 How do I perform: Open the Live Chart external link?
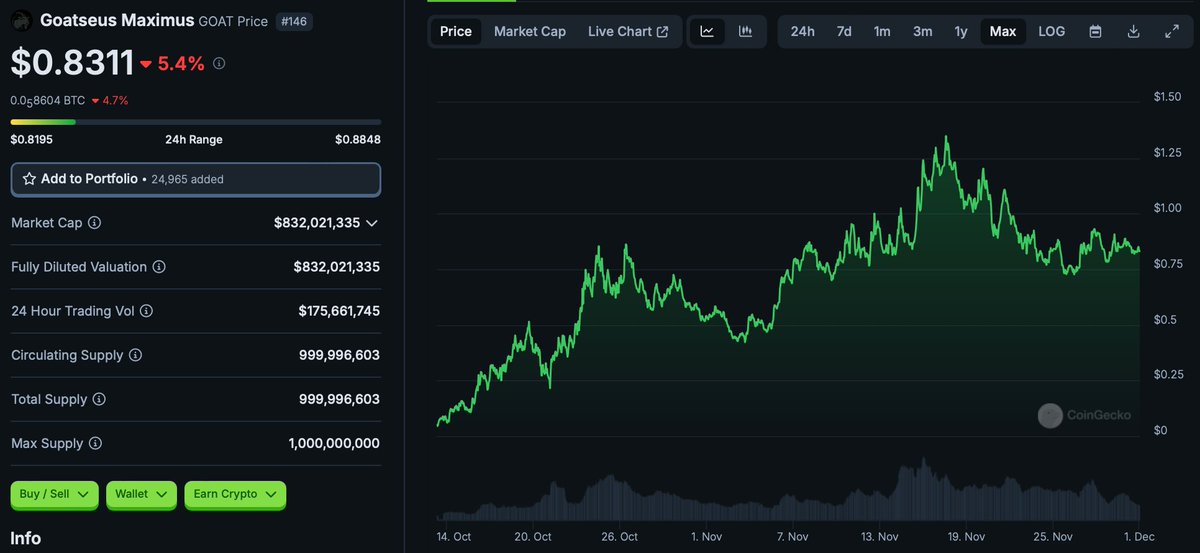coord(628,31)
